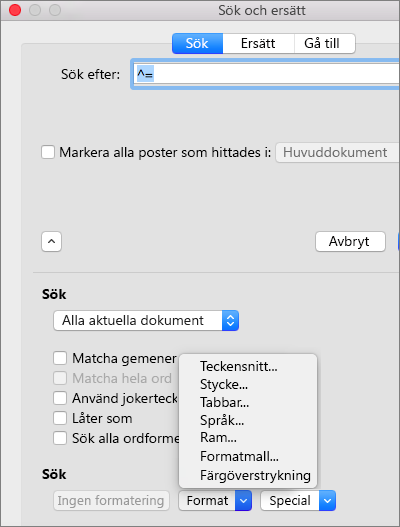Switch to the Sök tab

click(197, 43)
